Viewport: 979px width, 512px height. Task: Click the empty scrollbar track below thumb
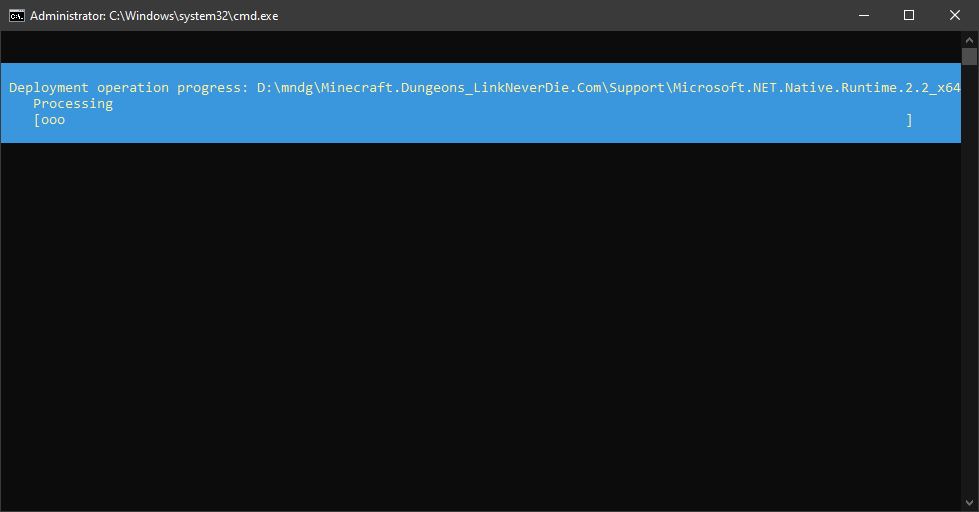pyautogui.click(x=969, y=280)
